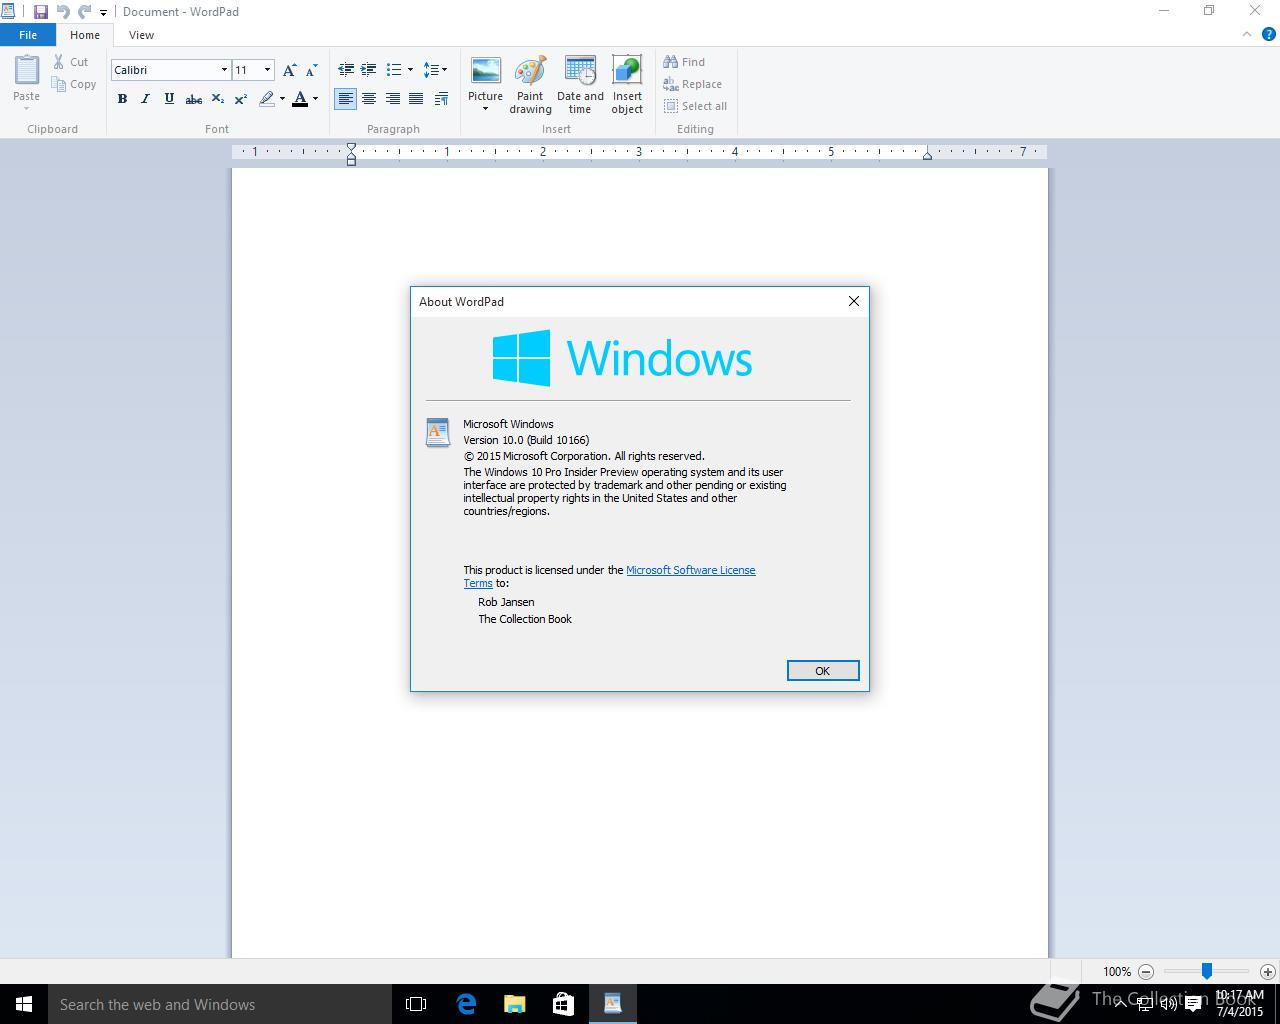Open the Paragraph settings icon

click(441, 99)
